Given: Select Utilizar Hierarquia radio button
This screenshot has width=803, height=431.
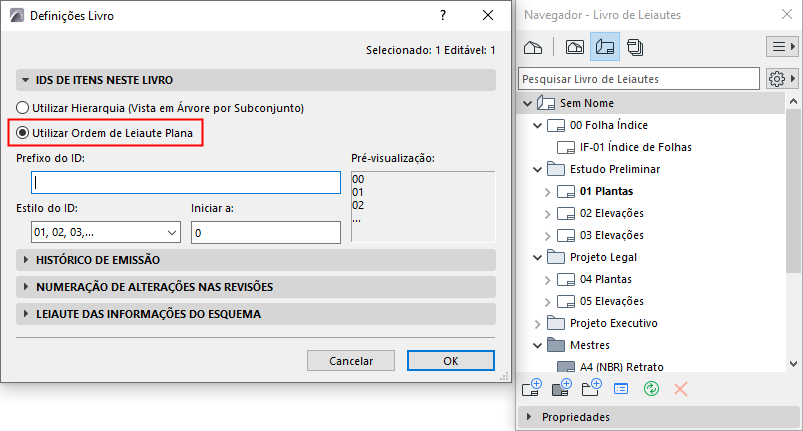Looking at the screenshot, I should 23,108.
